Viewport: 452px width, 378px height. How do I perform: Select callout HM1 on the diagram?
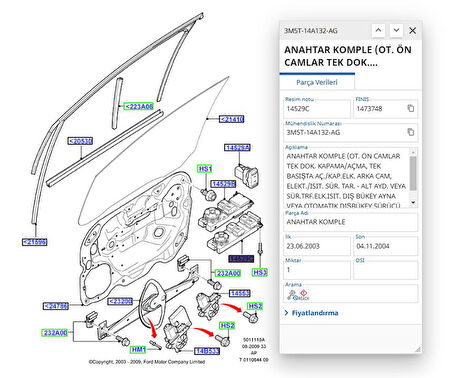point(138,349)
